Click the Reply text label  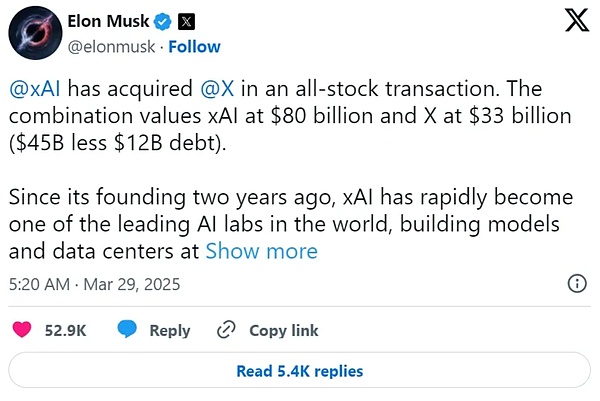(169, 330)
